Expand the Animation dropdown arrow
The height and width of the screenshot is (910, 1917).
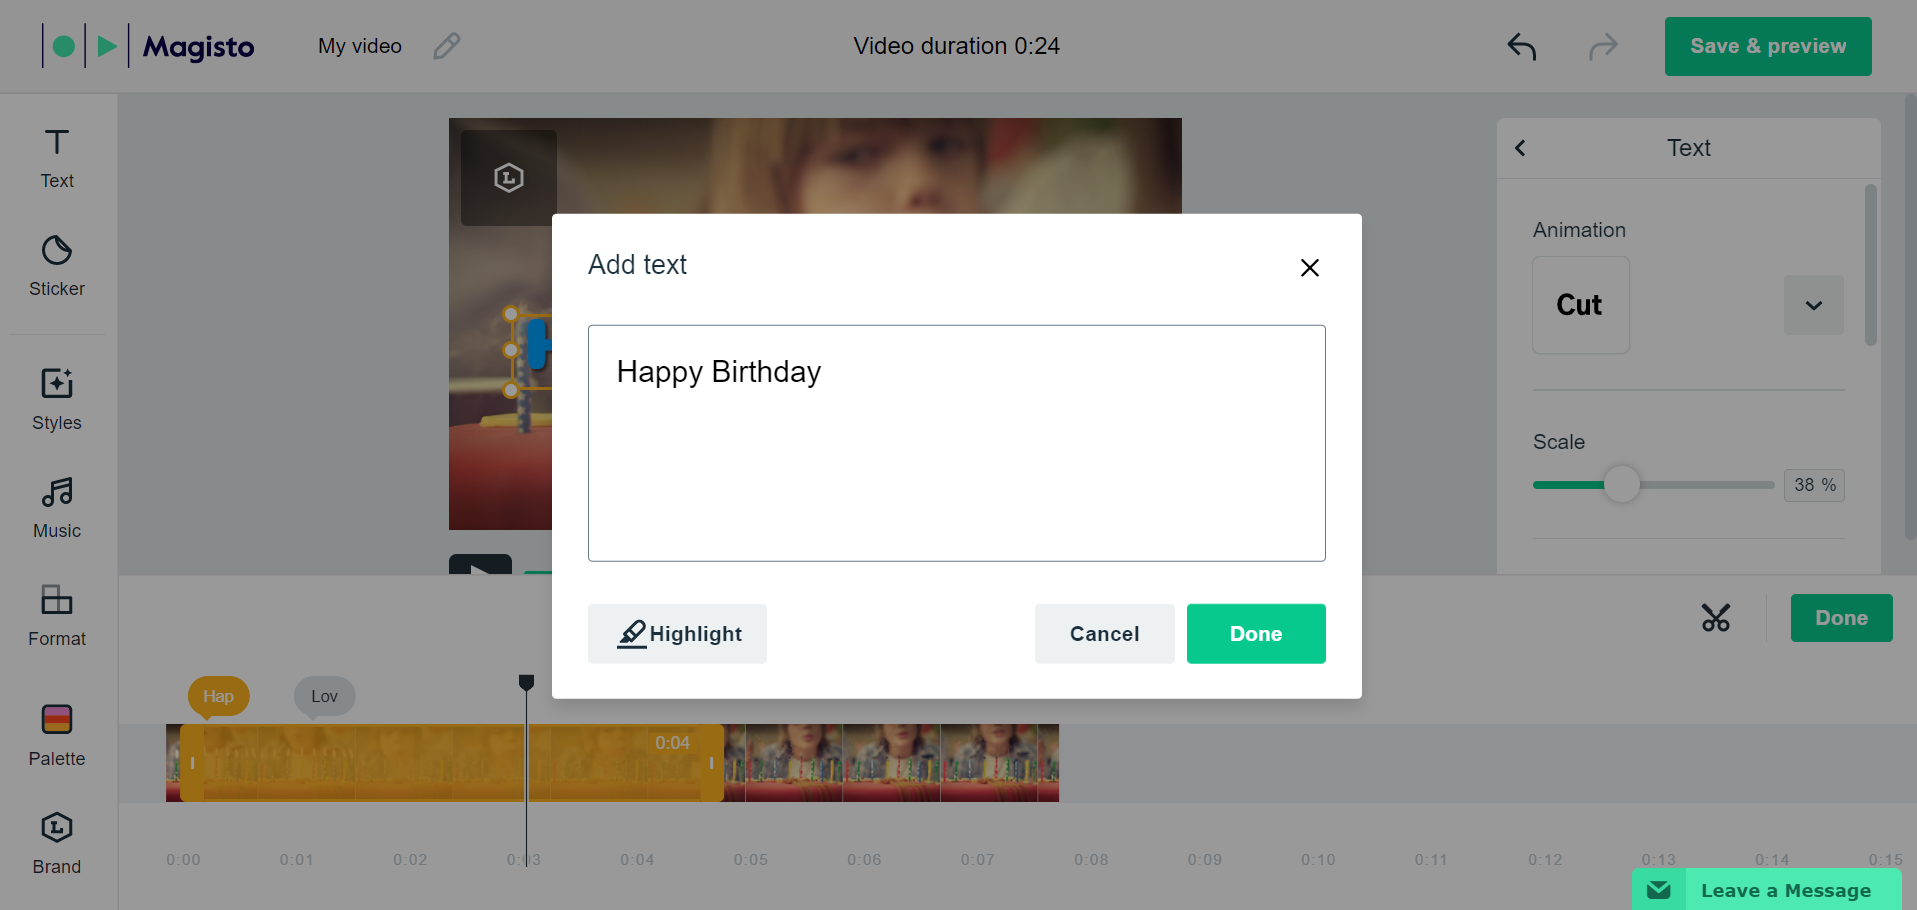pos(1814,305)
